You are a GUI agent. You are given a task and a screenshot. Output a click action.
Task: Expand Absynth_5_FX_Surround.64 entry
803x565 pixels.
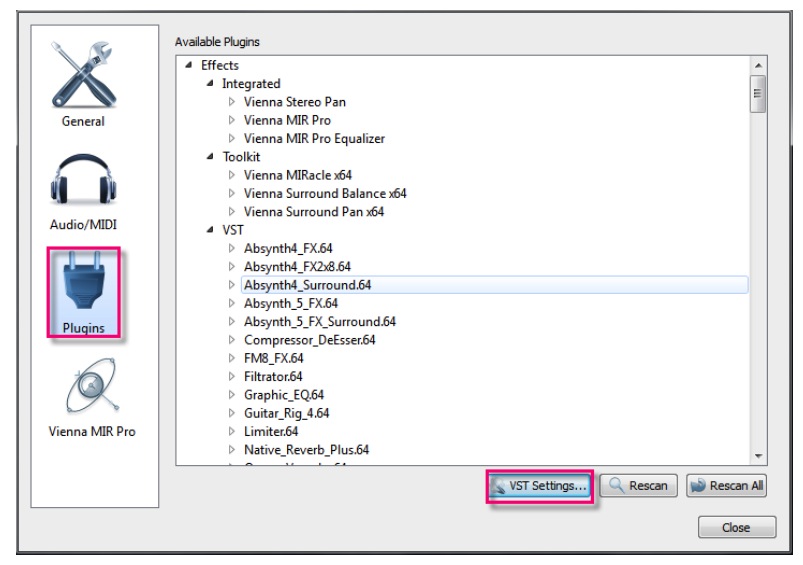[231, 321]
